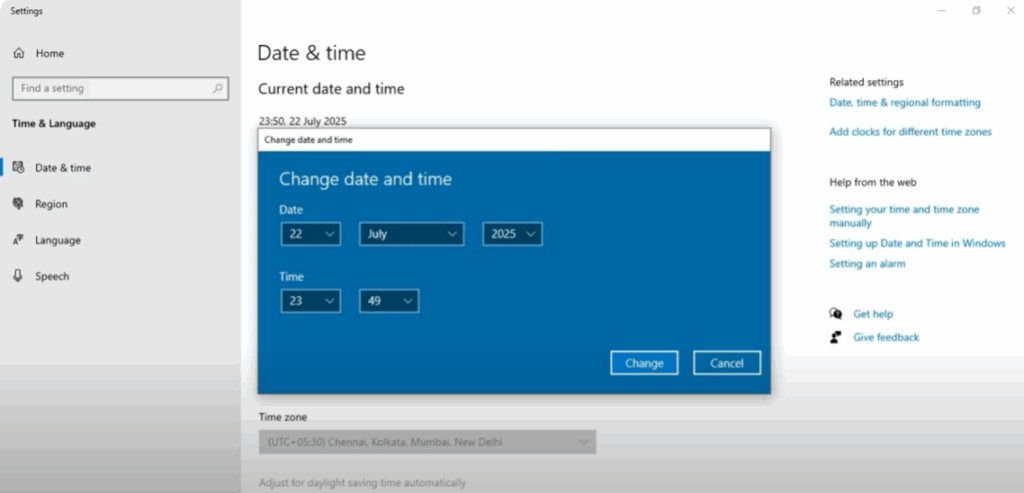Expand the Time zone dropdown (UTC+05:30)
1024x493 pixels.
[427, 442]
